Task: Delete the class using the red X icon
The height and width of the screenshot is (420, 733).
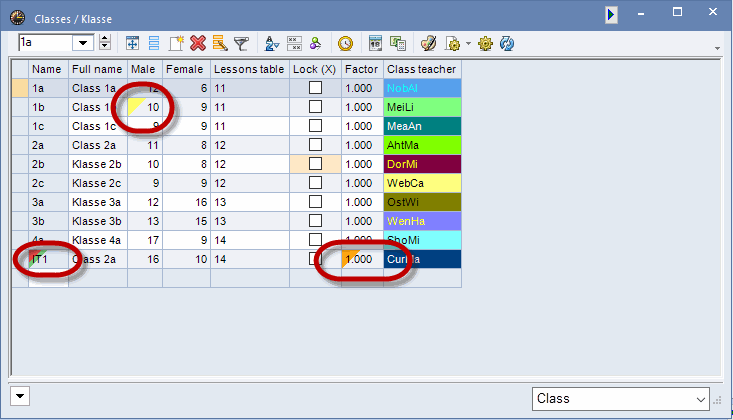Action: pyautogui.click(x=198, y=43)
